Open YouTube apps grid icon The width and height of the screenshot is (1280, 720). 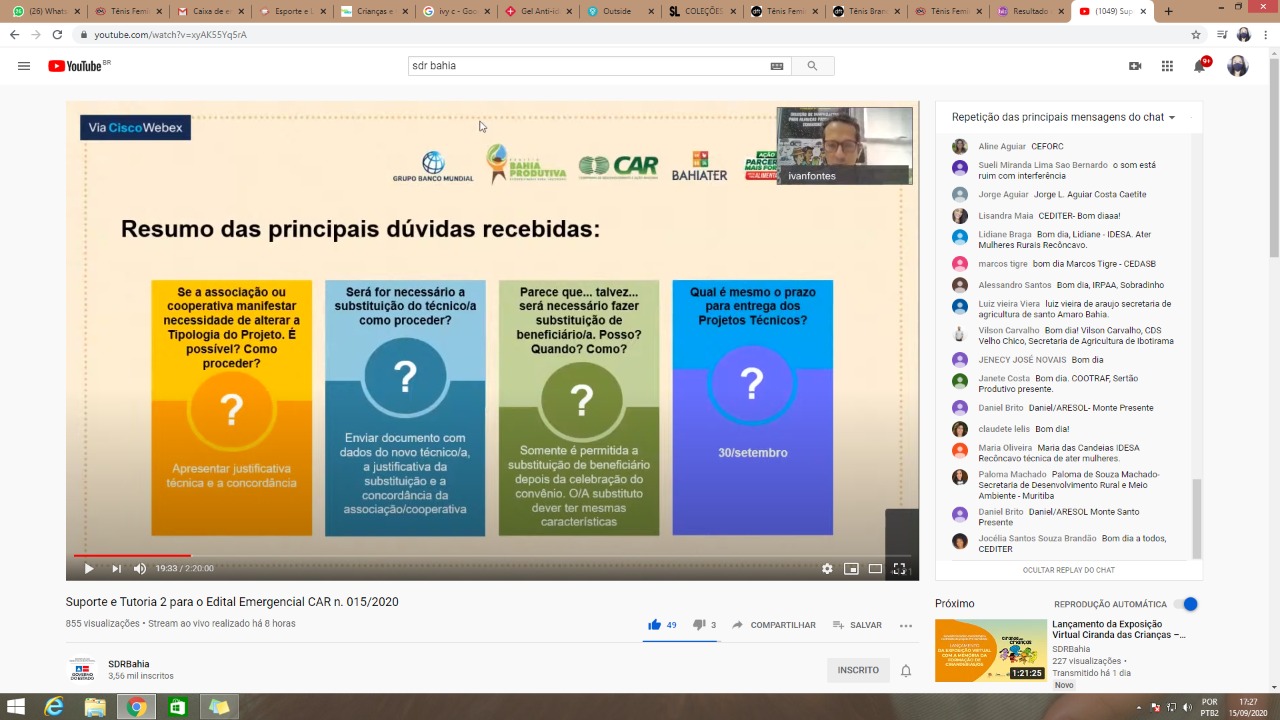tap(1167, 66)
